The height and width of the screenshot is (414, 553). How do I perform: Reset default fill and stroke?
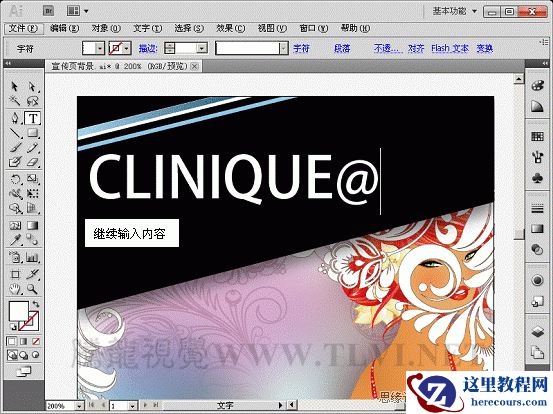13,327
